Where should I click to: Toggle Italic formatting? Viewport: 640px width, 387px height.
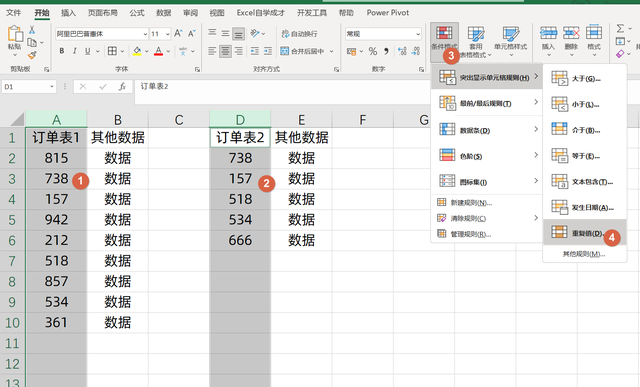click(x=74, y=51)
